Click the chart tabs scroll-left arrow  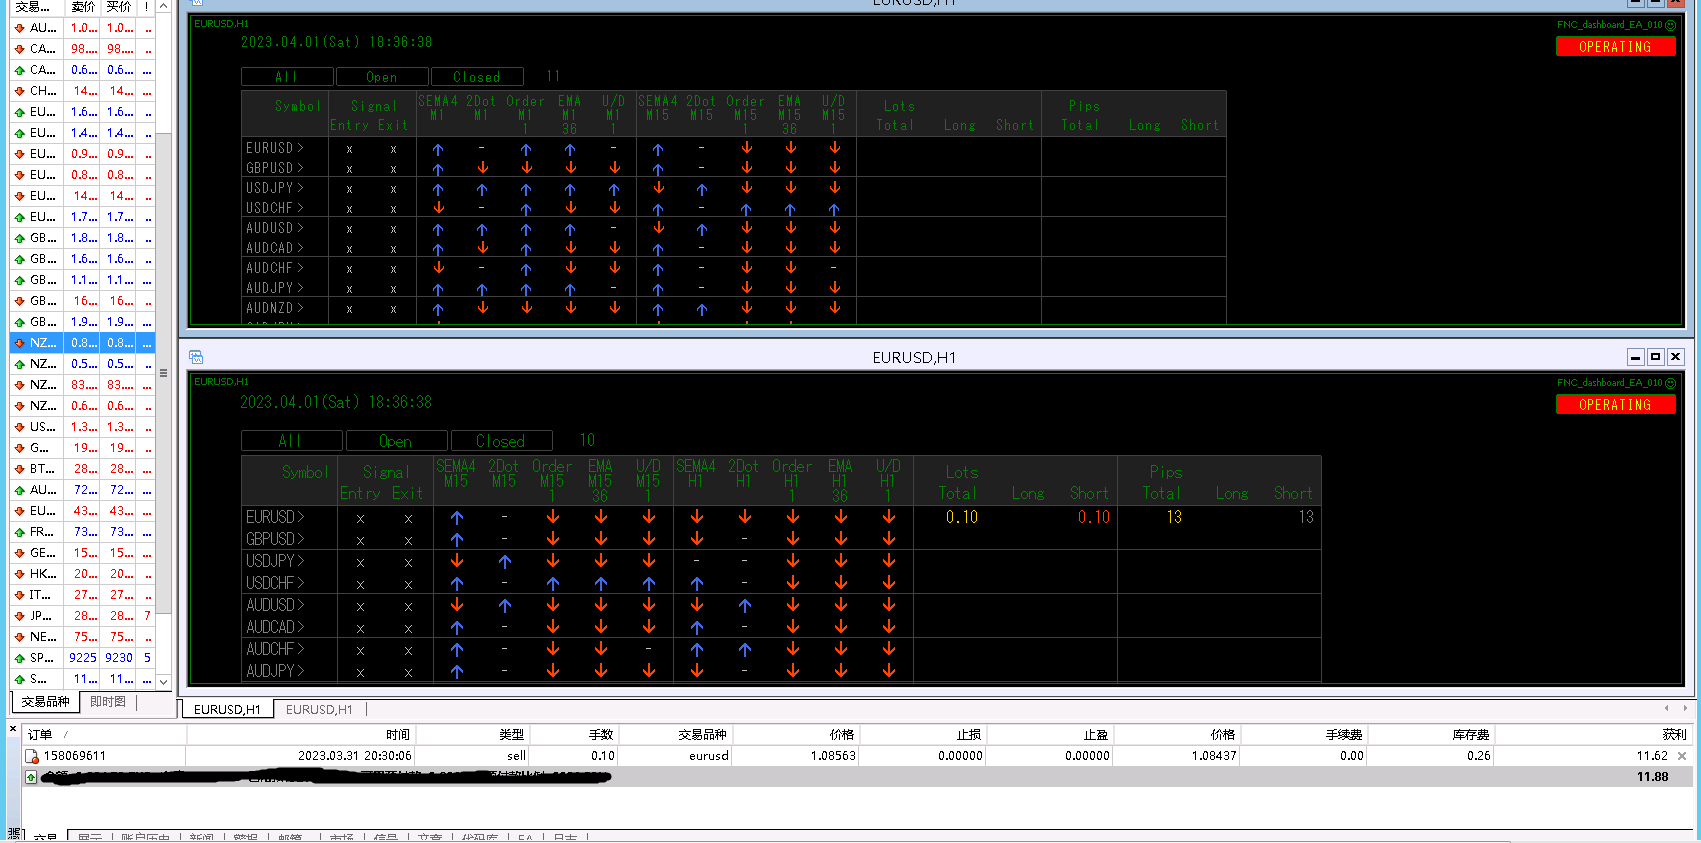[1666, 708]
